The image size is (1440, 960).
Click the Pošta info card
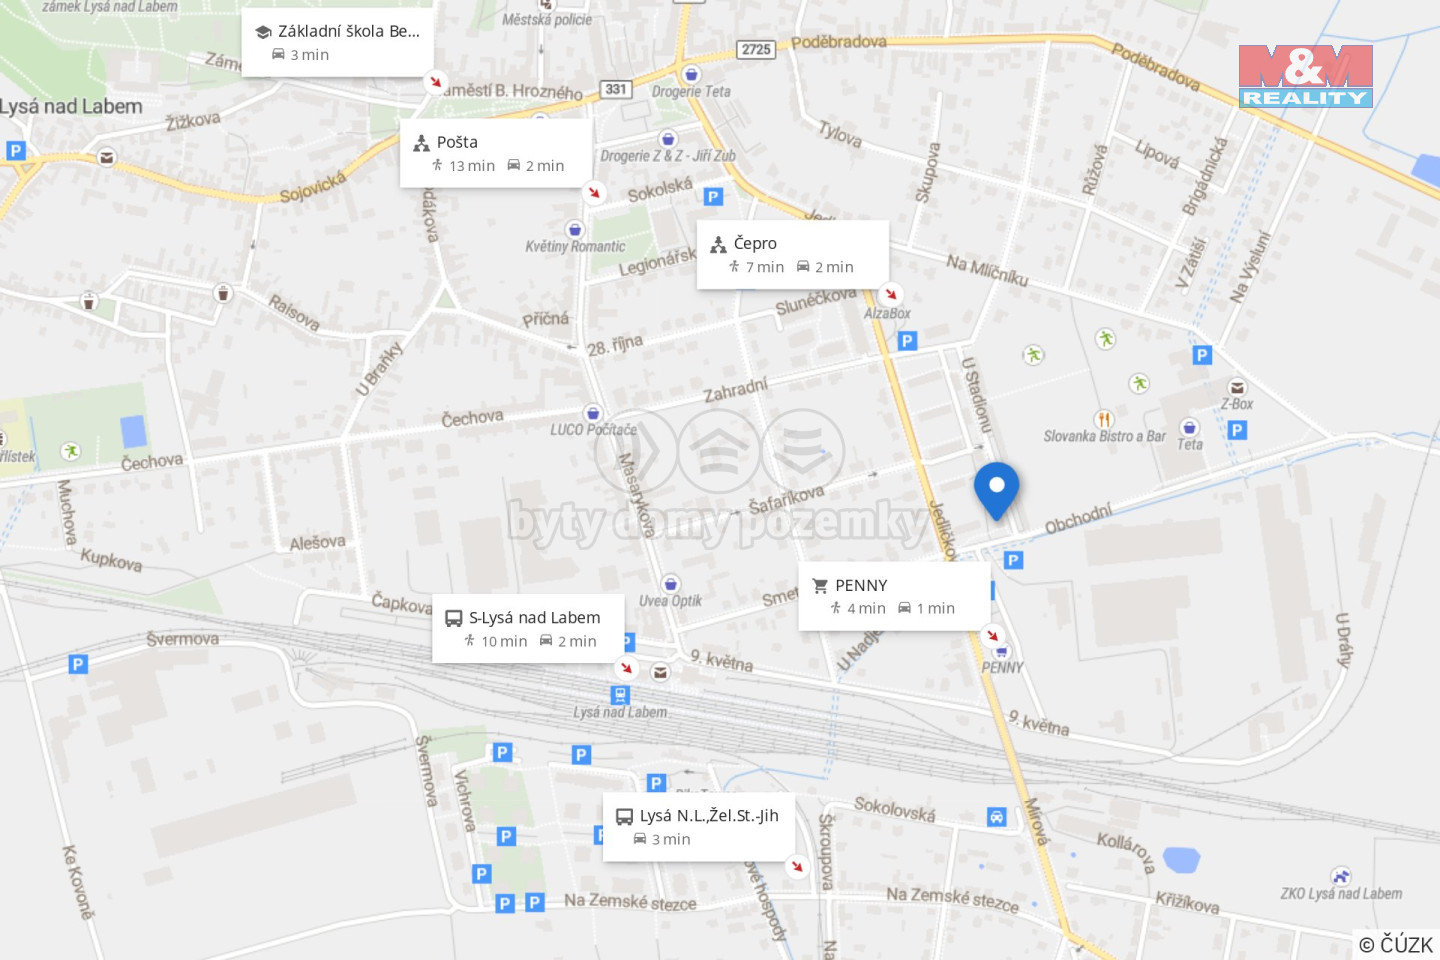click(x=496, y=153)
